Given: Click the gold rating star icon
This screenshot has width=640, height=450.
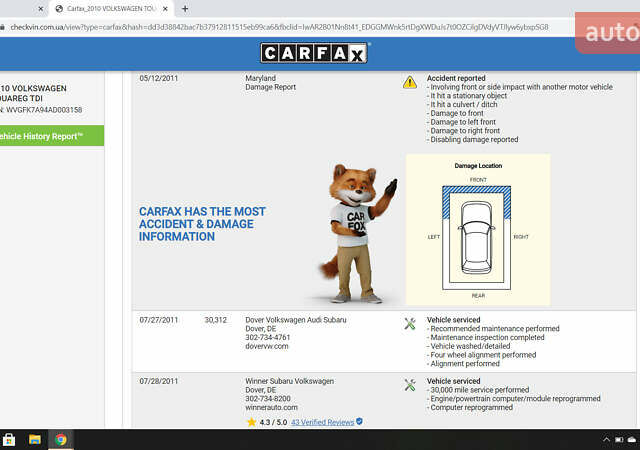Looking at the screenshot, I should tap(251, 422).
